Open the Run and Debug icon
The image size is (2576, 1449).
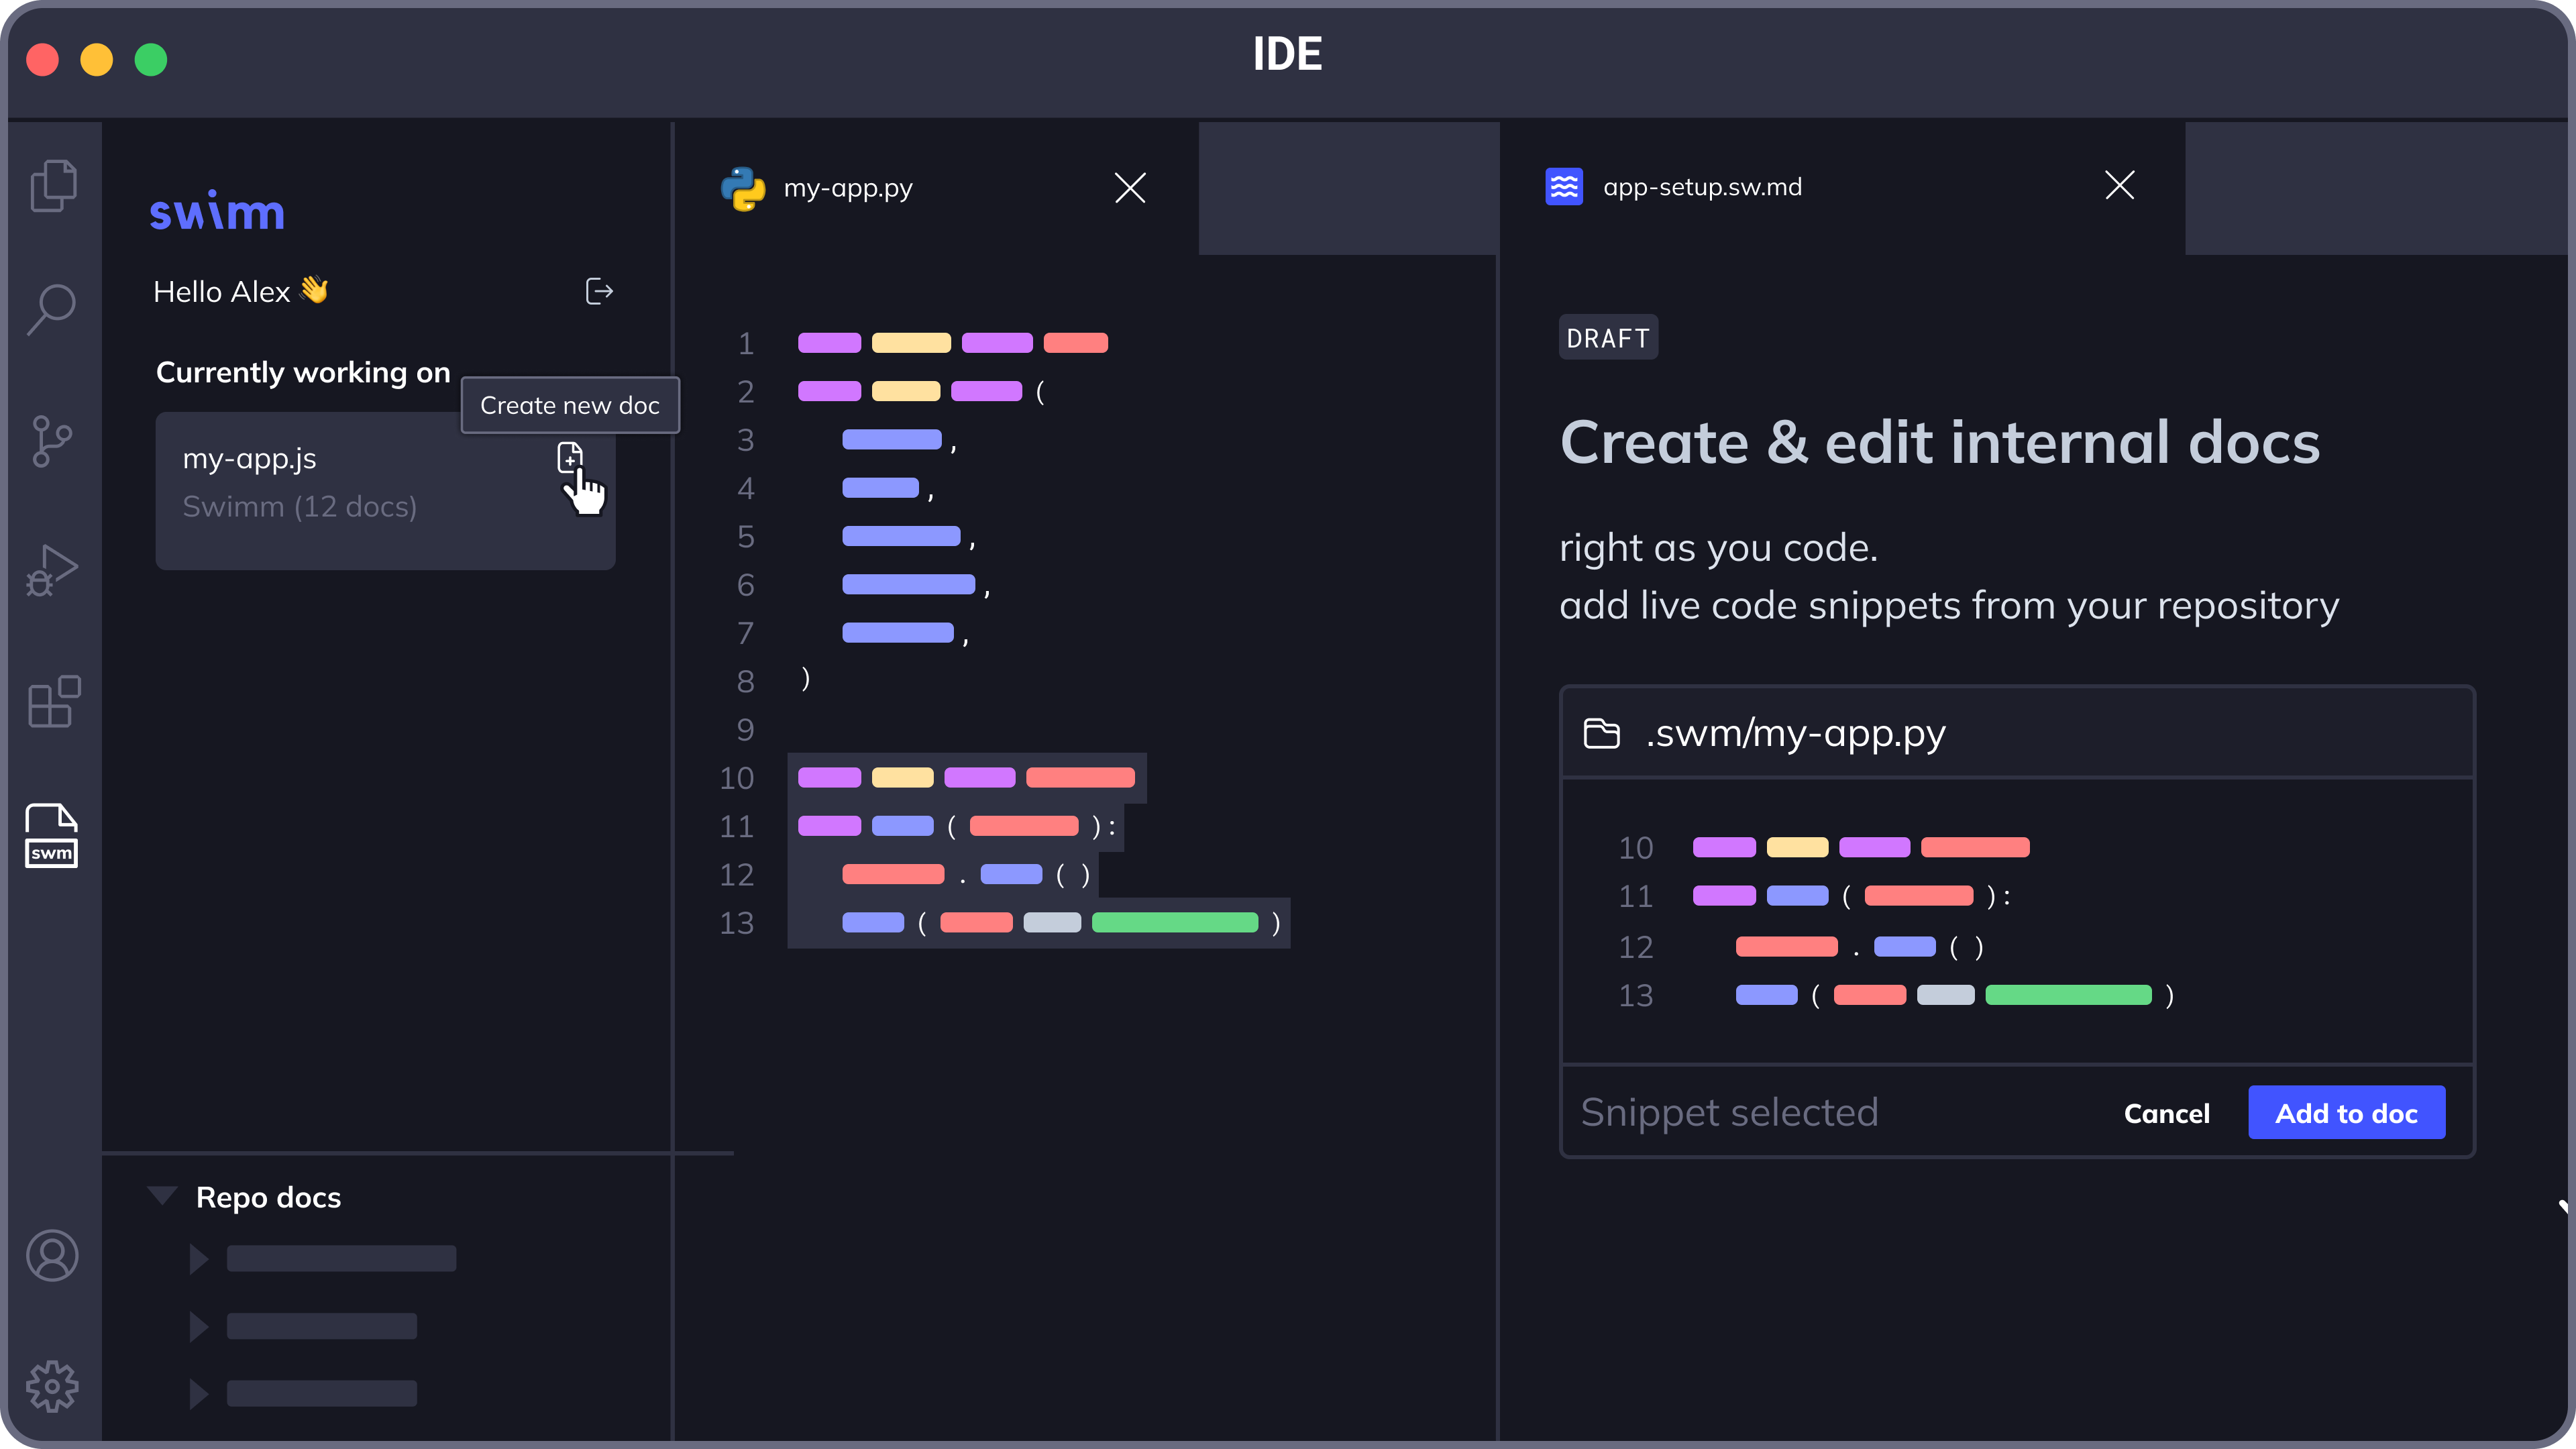52,571
